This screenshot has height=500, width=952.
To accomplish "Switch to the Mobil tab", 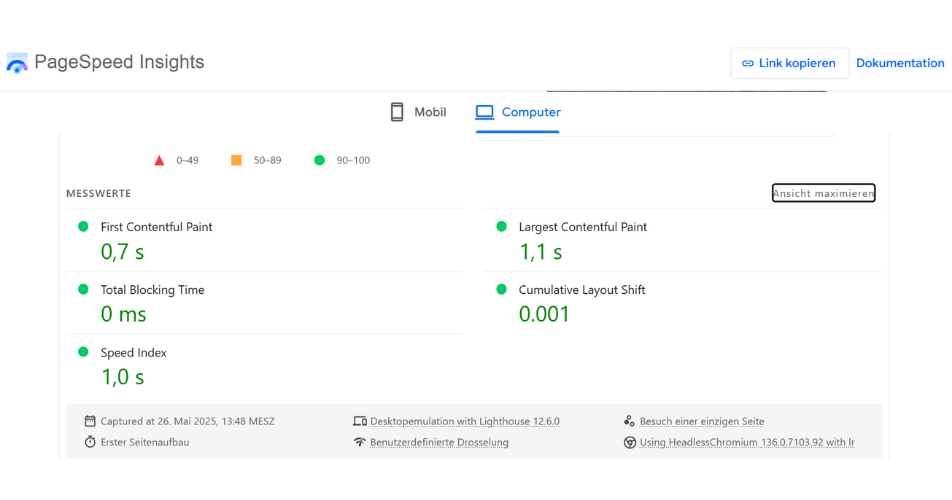I will point(418,112).
